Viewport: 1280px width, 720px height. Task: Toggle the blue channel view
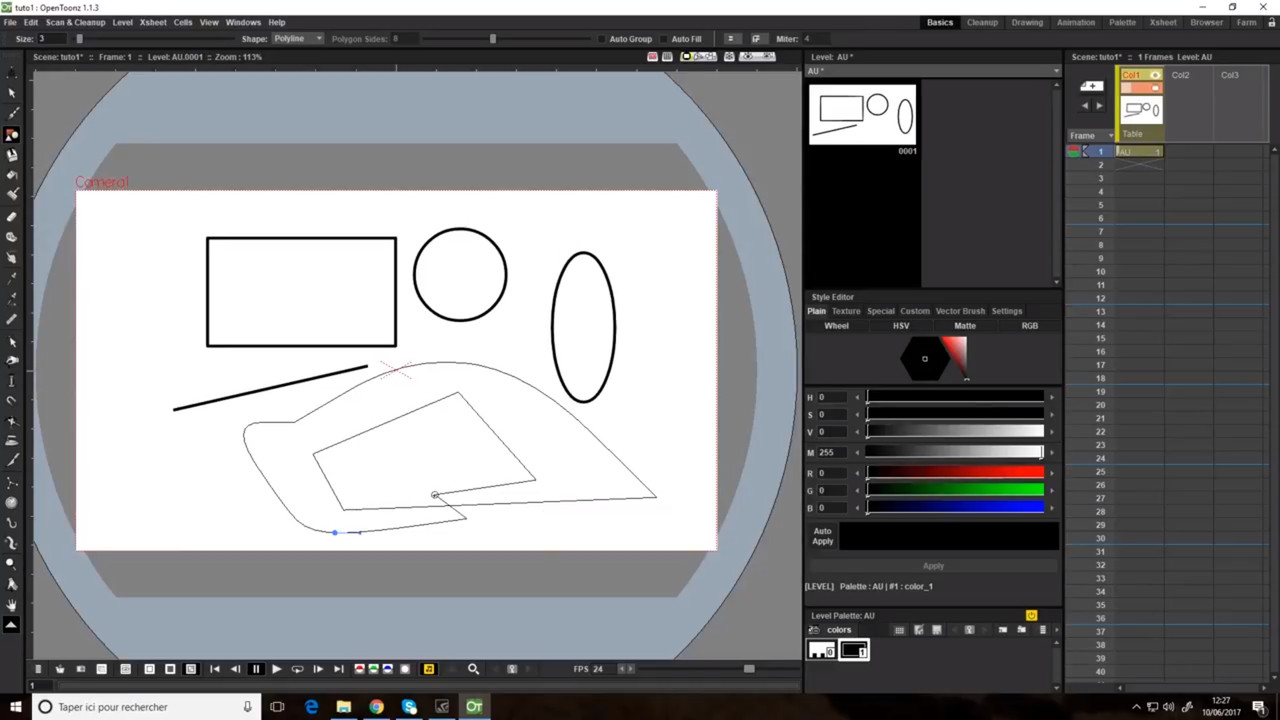(388, 669)
